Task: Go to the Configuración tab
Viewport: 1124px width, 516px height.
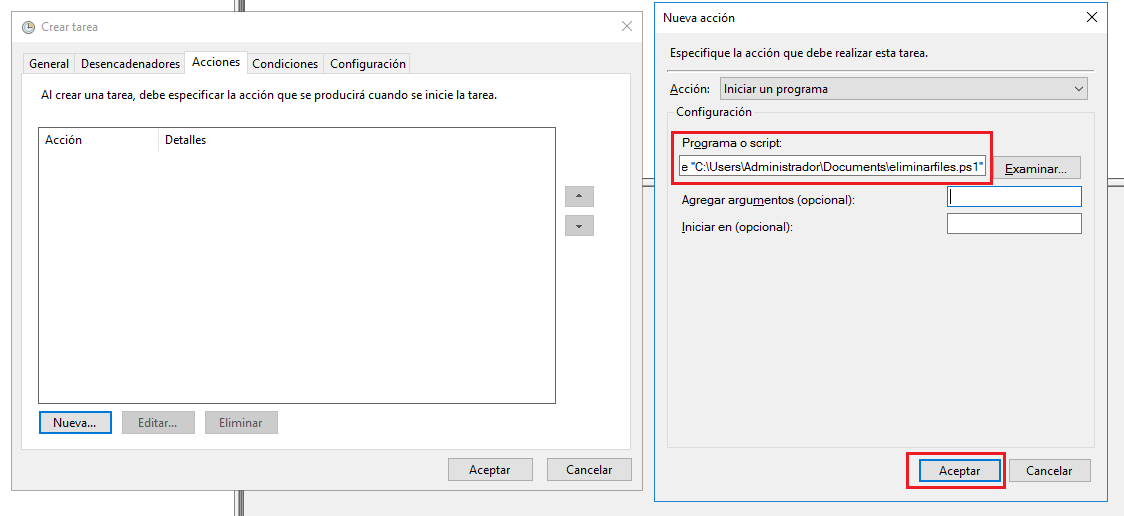Action: [368, 64]
